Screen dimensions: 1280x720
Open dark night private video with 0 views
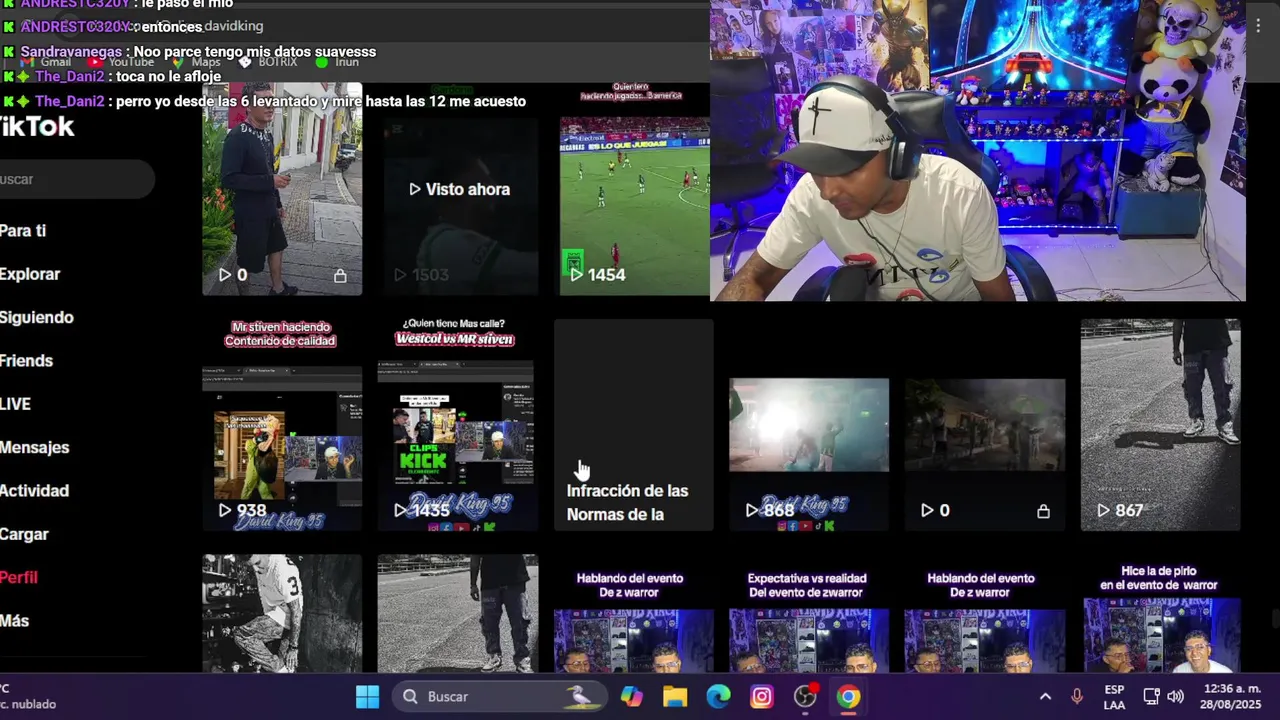(985, 425)
